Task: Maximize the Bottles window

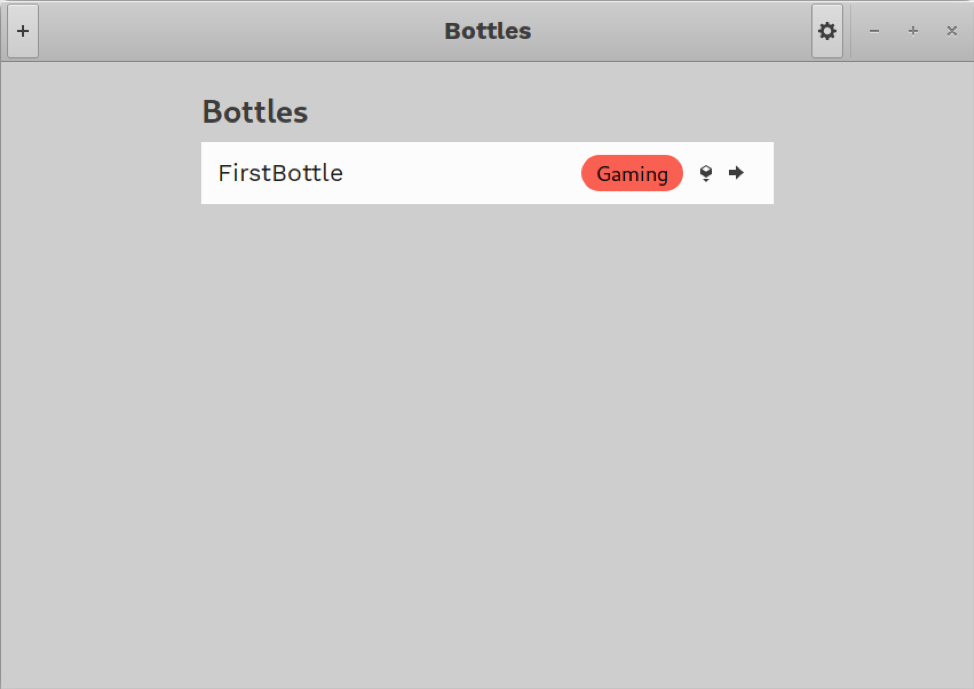Action: tap(913, 31)
